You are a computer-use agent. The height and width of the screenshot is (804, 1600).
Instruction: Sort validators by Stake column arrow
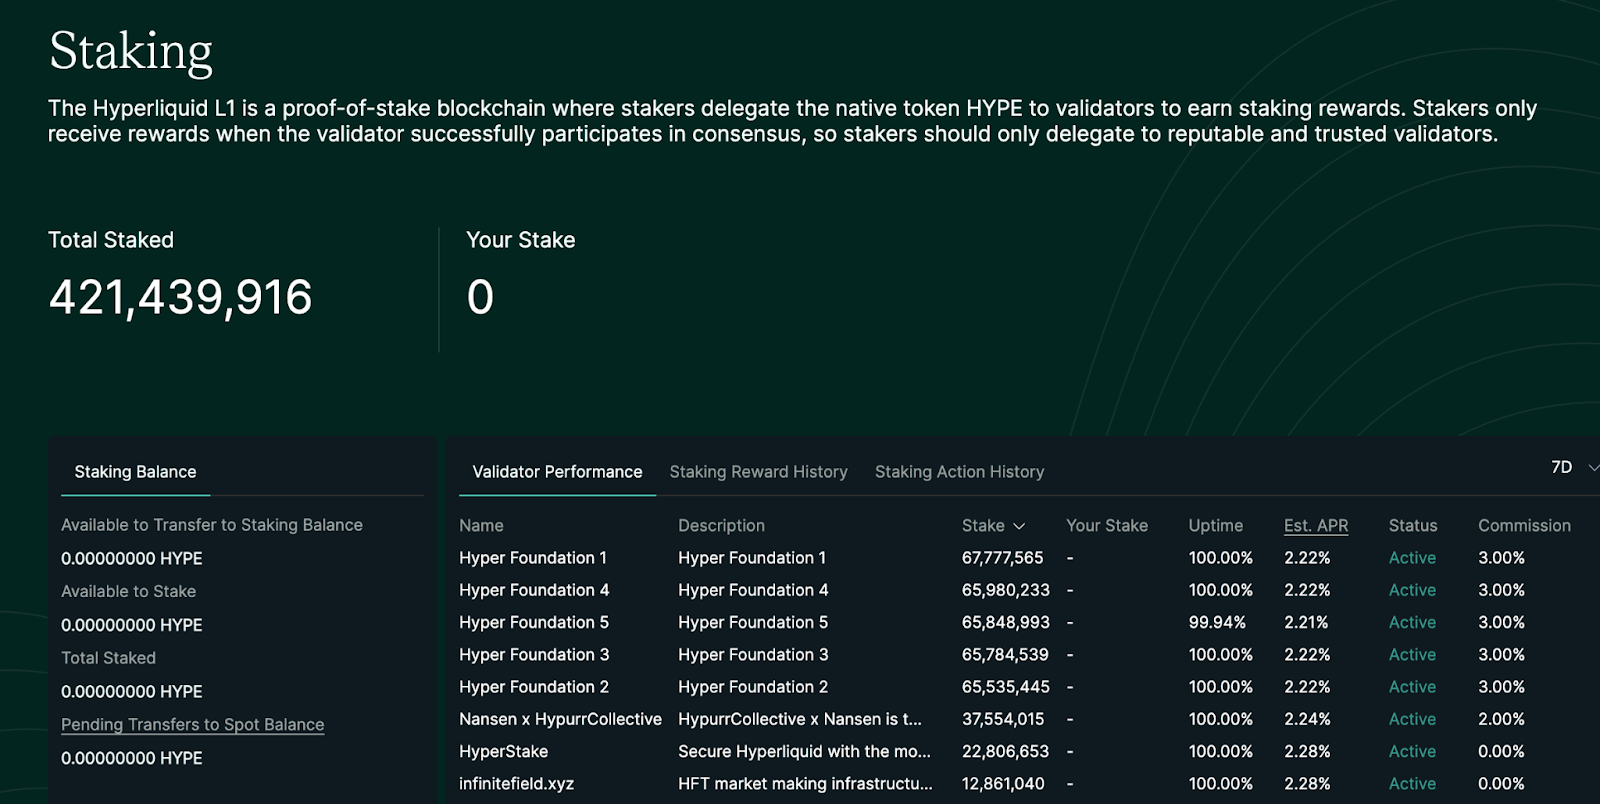(1019, 526)
